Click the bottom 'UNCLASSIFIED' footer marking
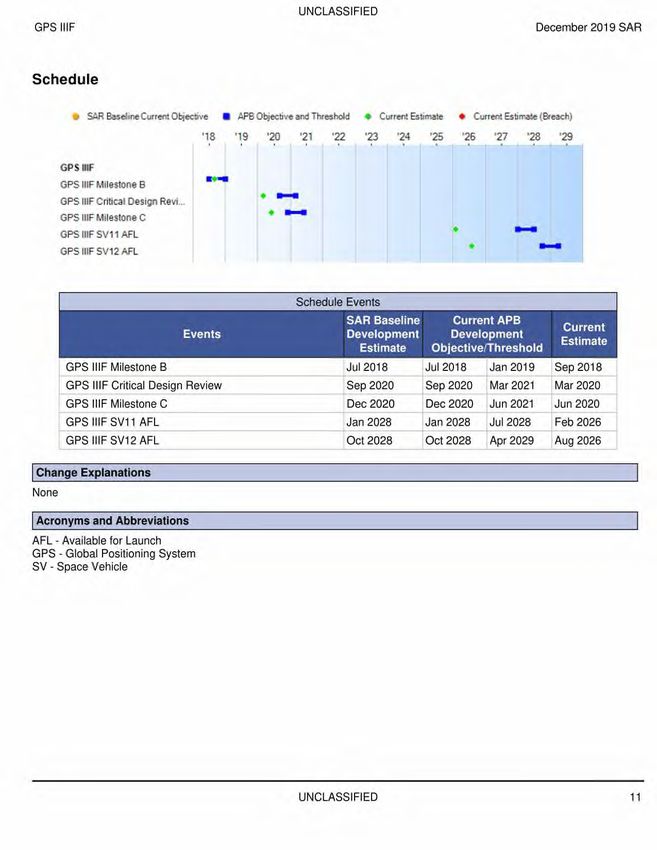Screen dimensions: 657x850 click(338, 797)
